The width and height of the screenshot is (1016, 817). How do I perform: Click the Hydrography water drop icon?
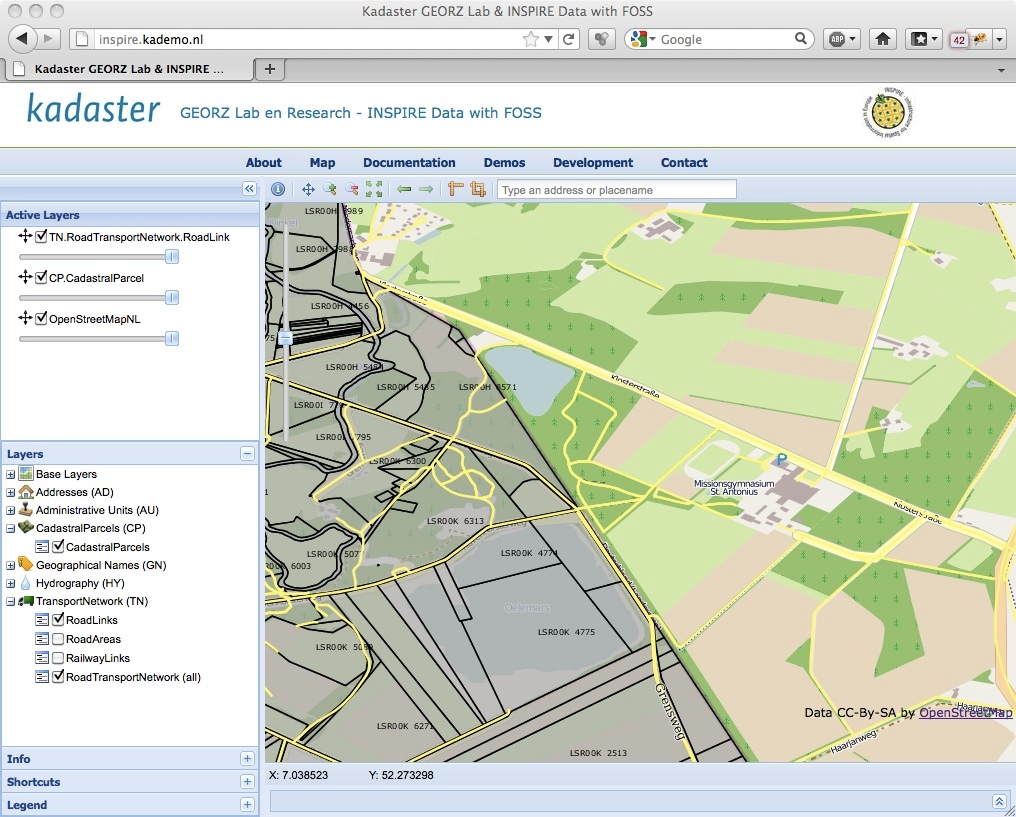coord(26,582)
